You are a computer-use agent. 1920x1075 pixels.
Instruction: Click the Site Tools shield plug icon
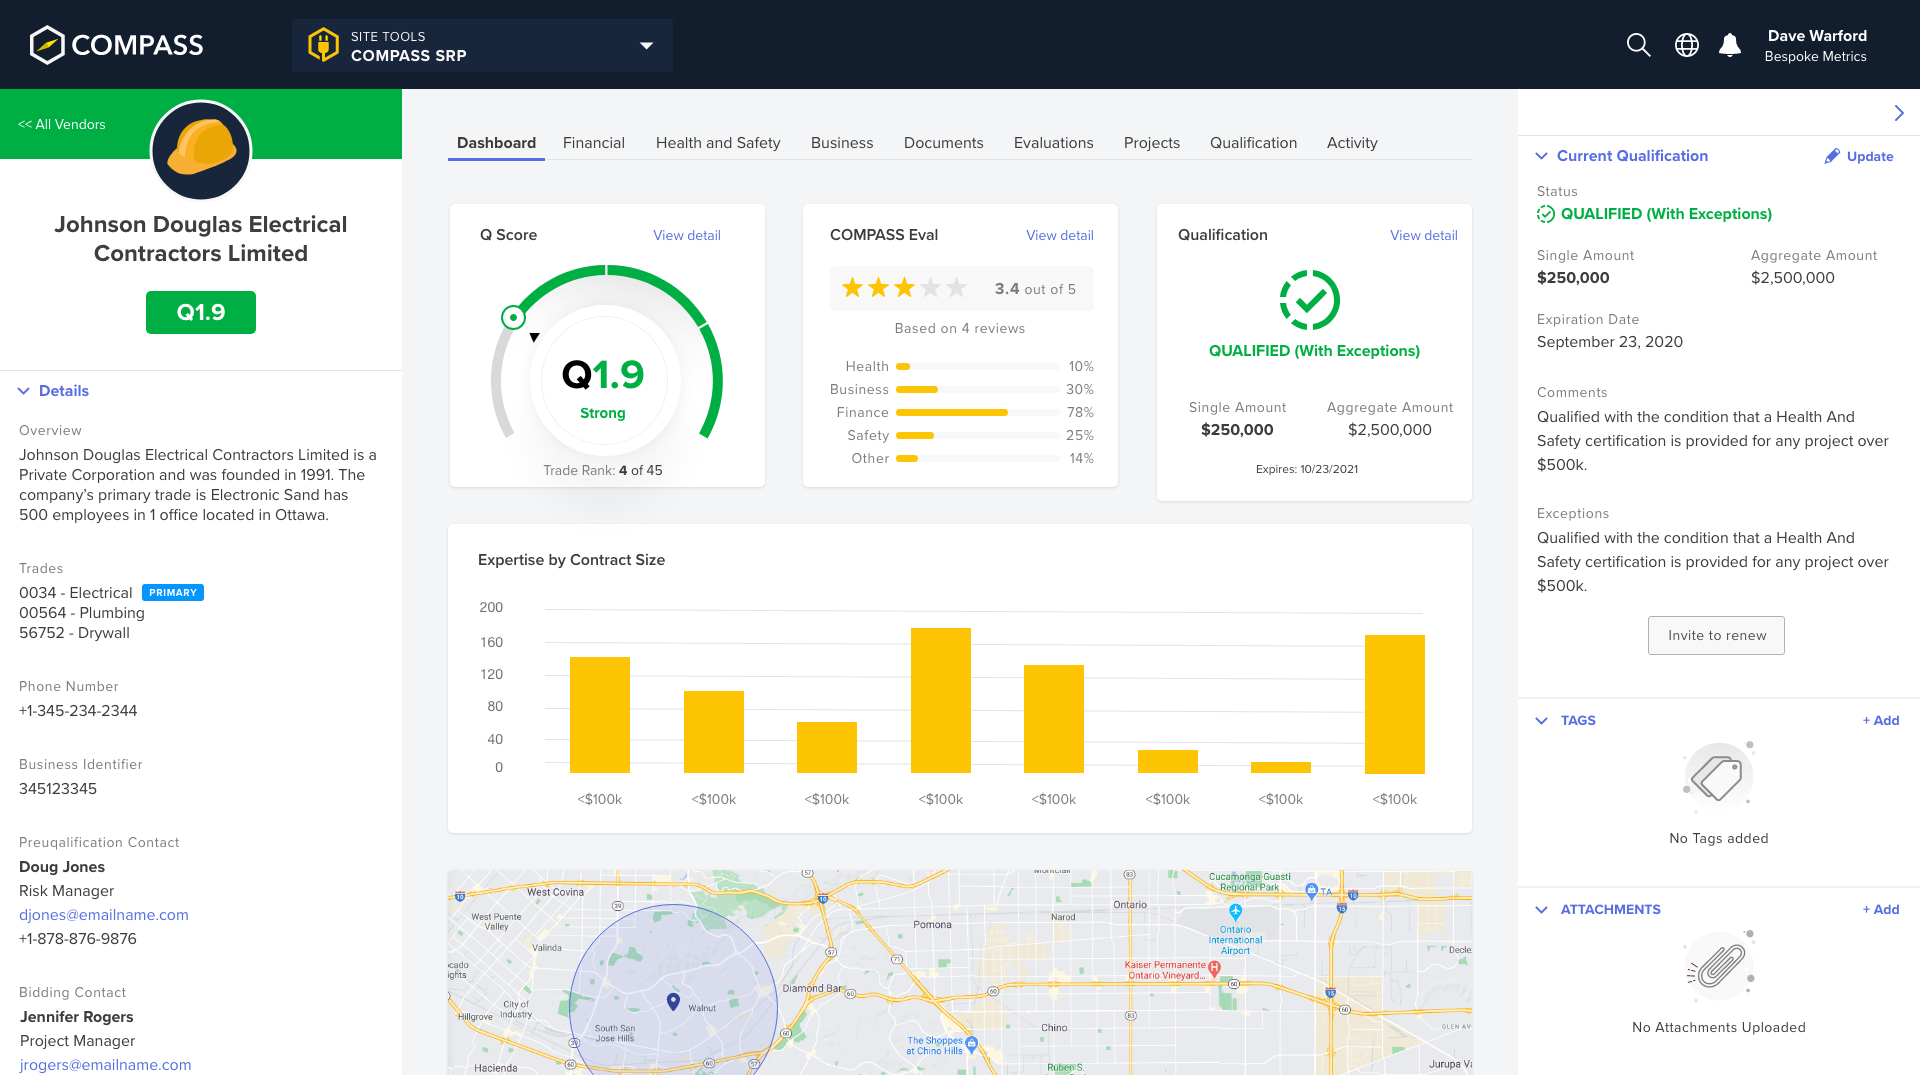coord(323,45)
